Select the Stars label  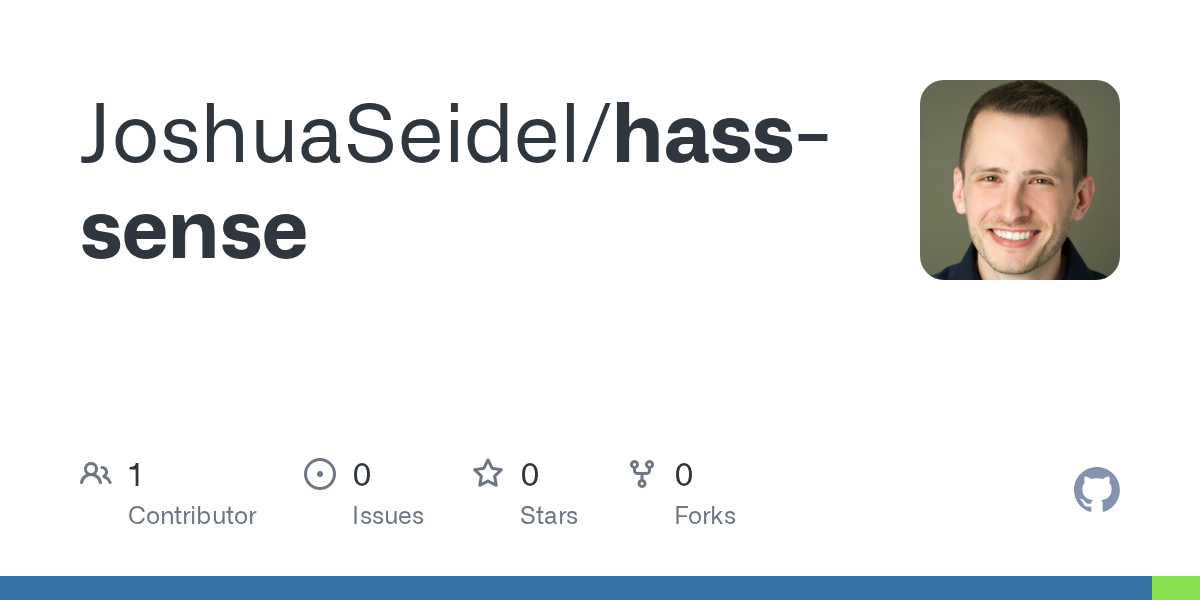548,516
